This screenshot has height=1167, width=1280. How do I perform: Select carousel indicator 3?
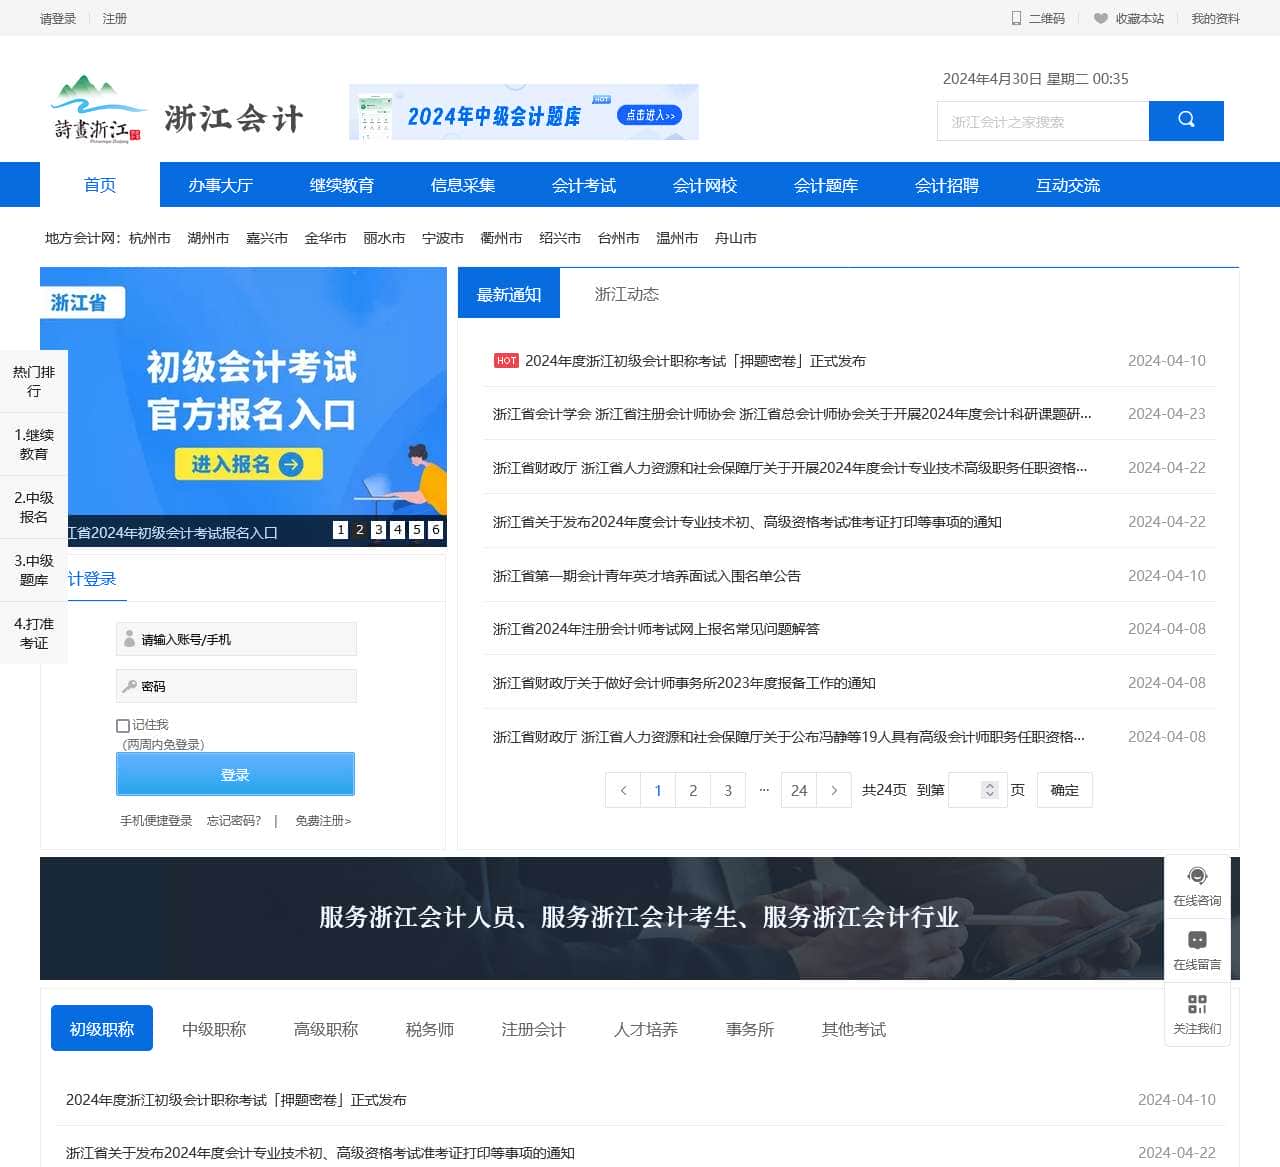pyautogui.click(x=378, y=529)
